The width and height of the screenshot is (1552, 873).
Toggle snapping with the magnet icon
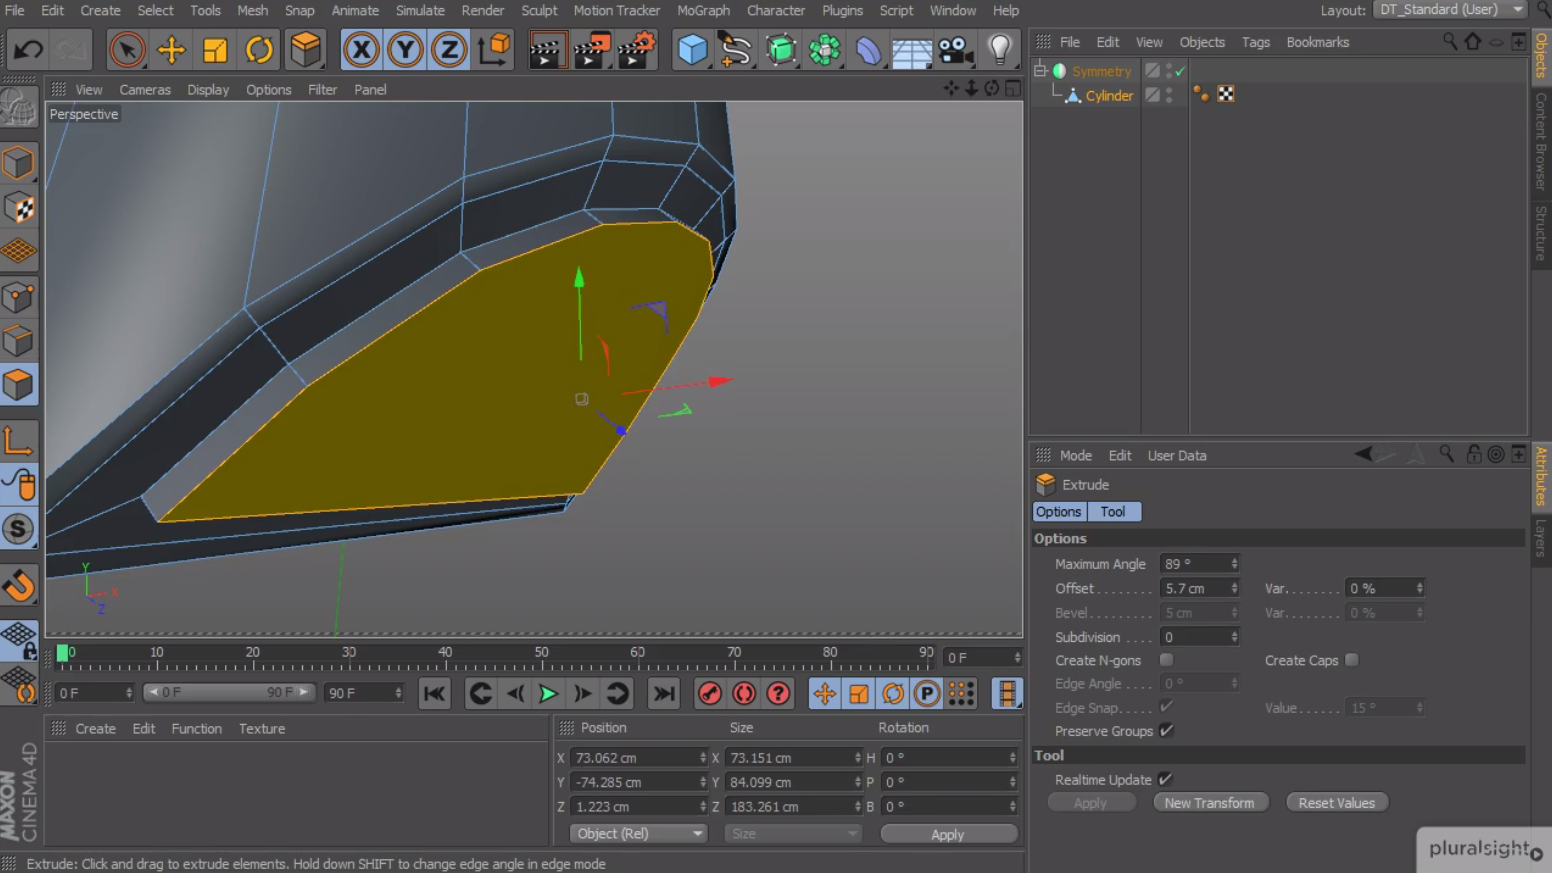pyautogui.click(x=20, y=585)
